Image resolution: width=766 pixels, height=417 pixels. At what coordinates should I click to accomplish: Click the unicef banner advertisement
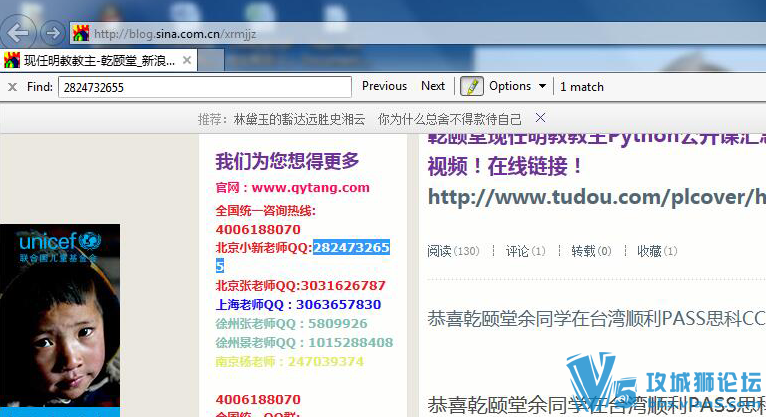point(60,320)
